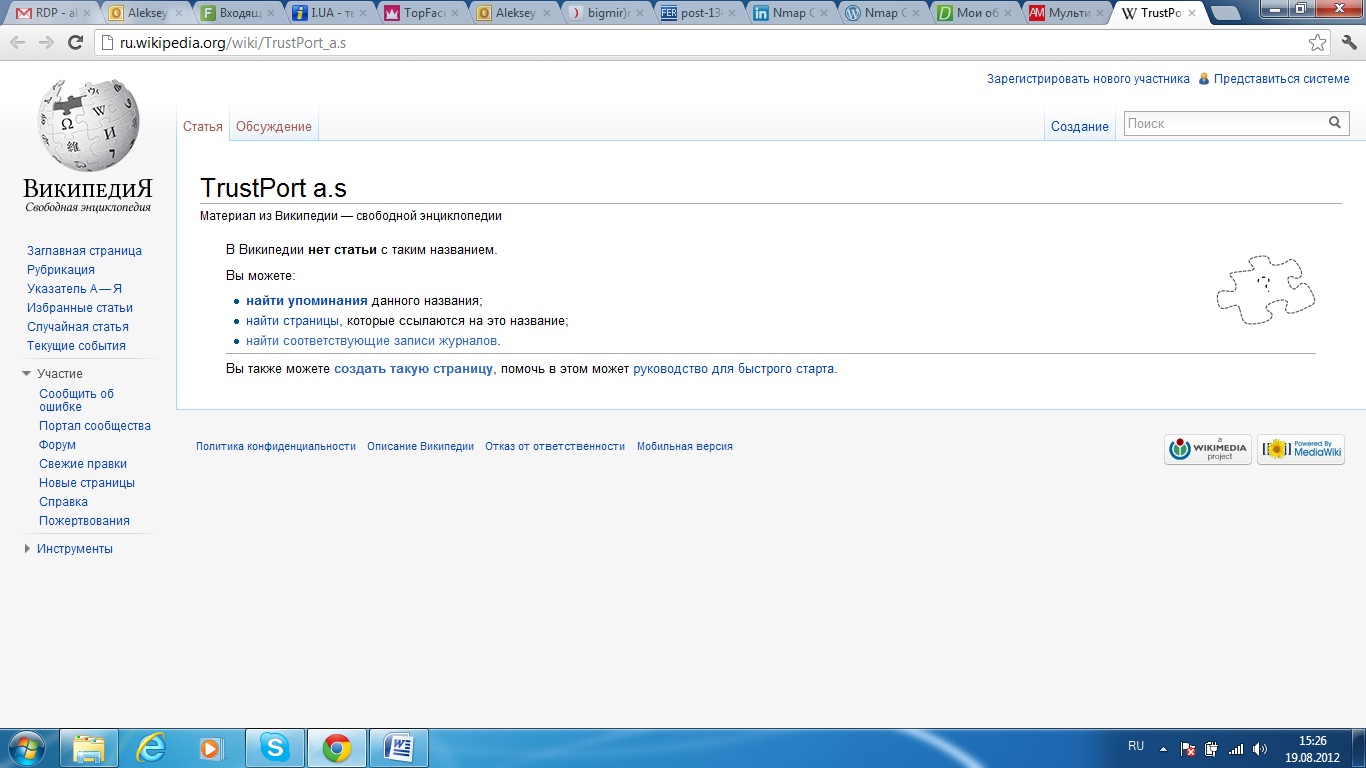Open Рубрикация in sidebar

coord(61,270)
